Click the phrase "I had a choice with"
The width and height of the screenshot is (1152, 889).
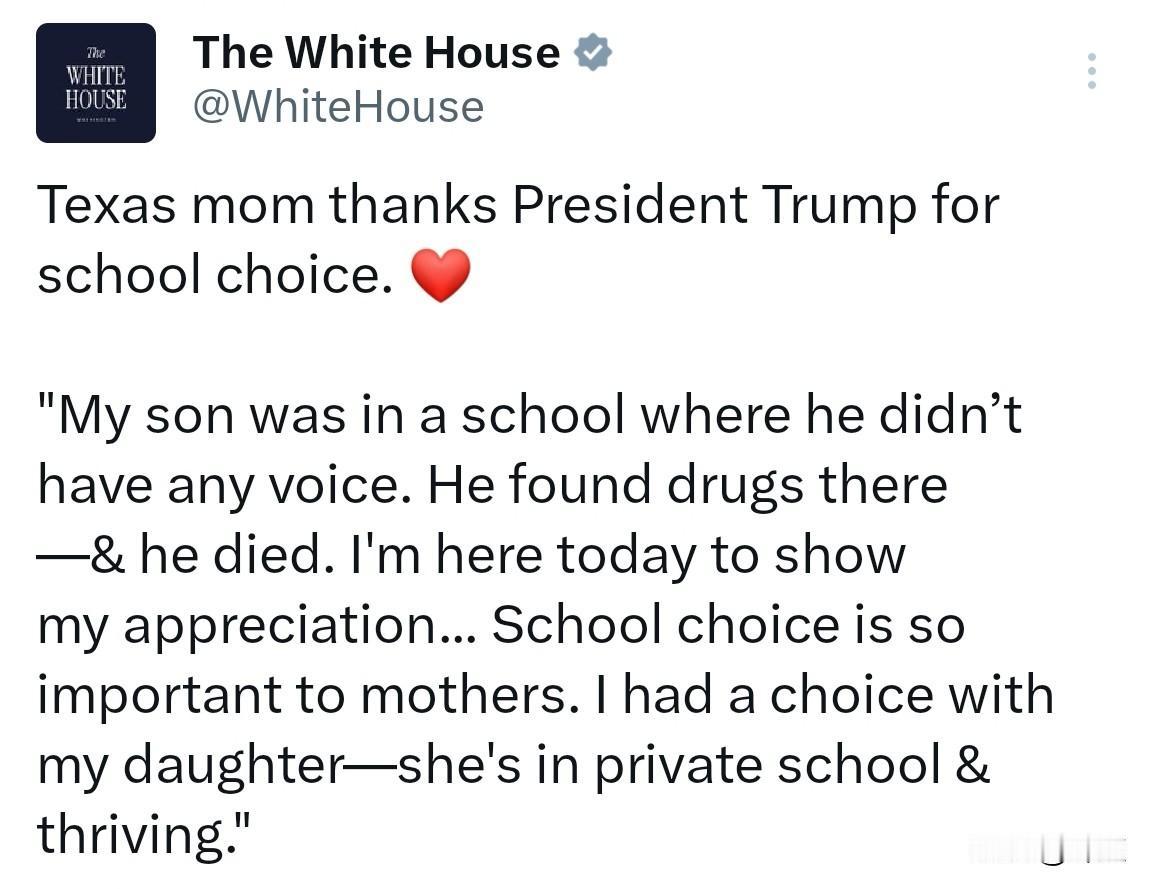tap(838, 696)
